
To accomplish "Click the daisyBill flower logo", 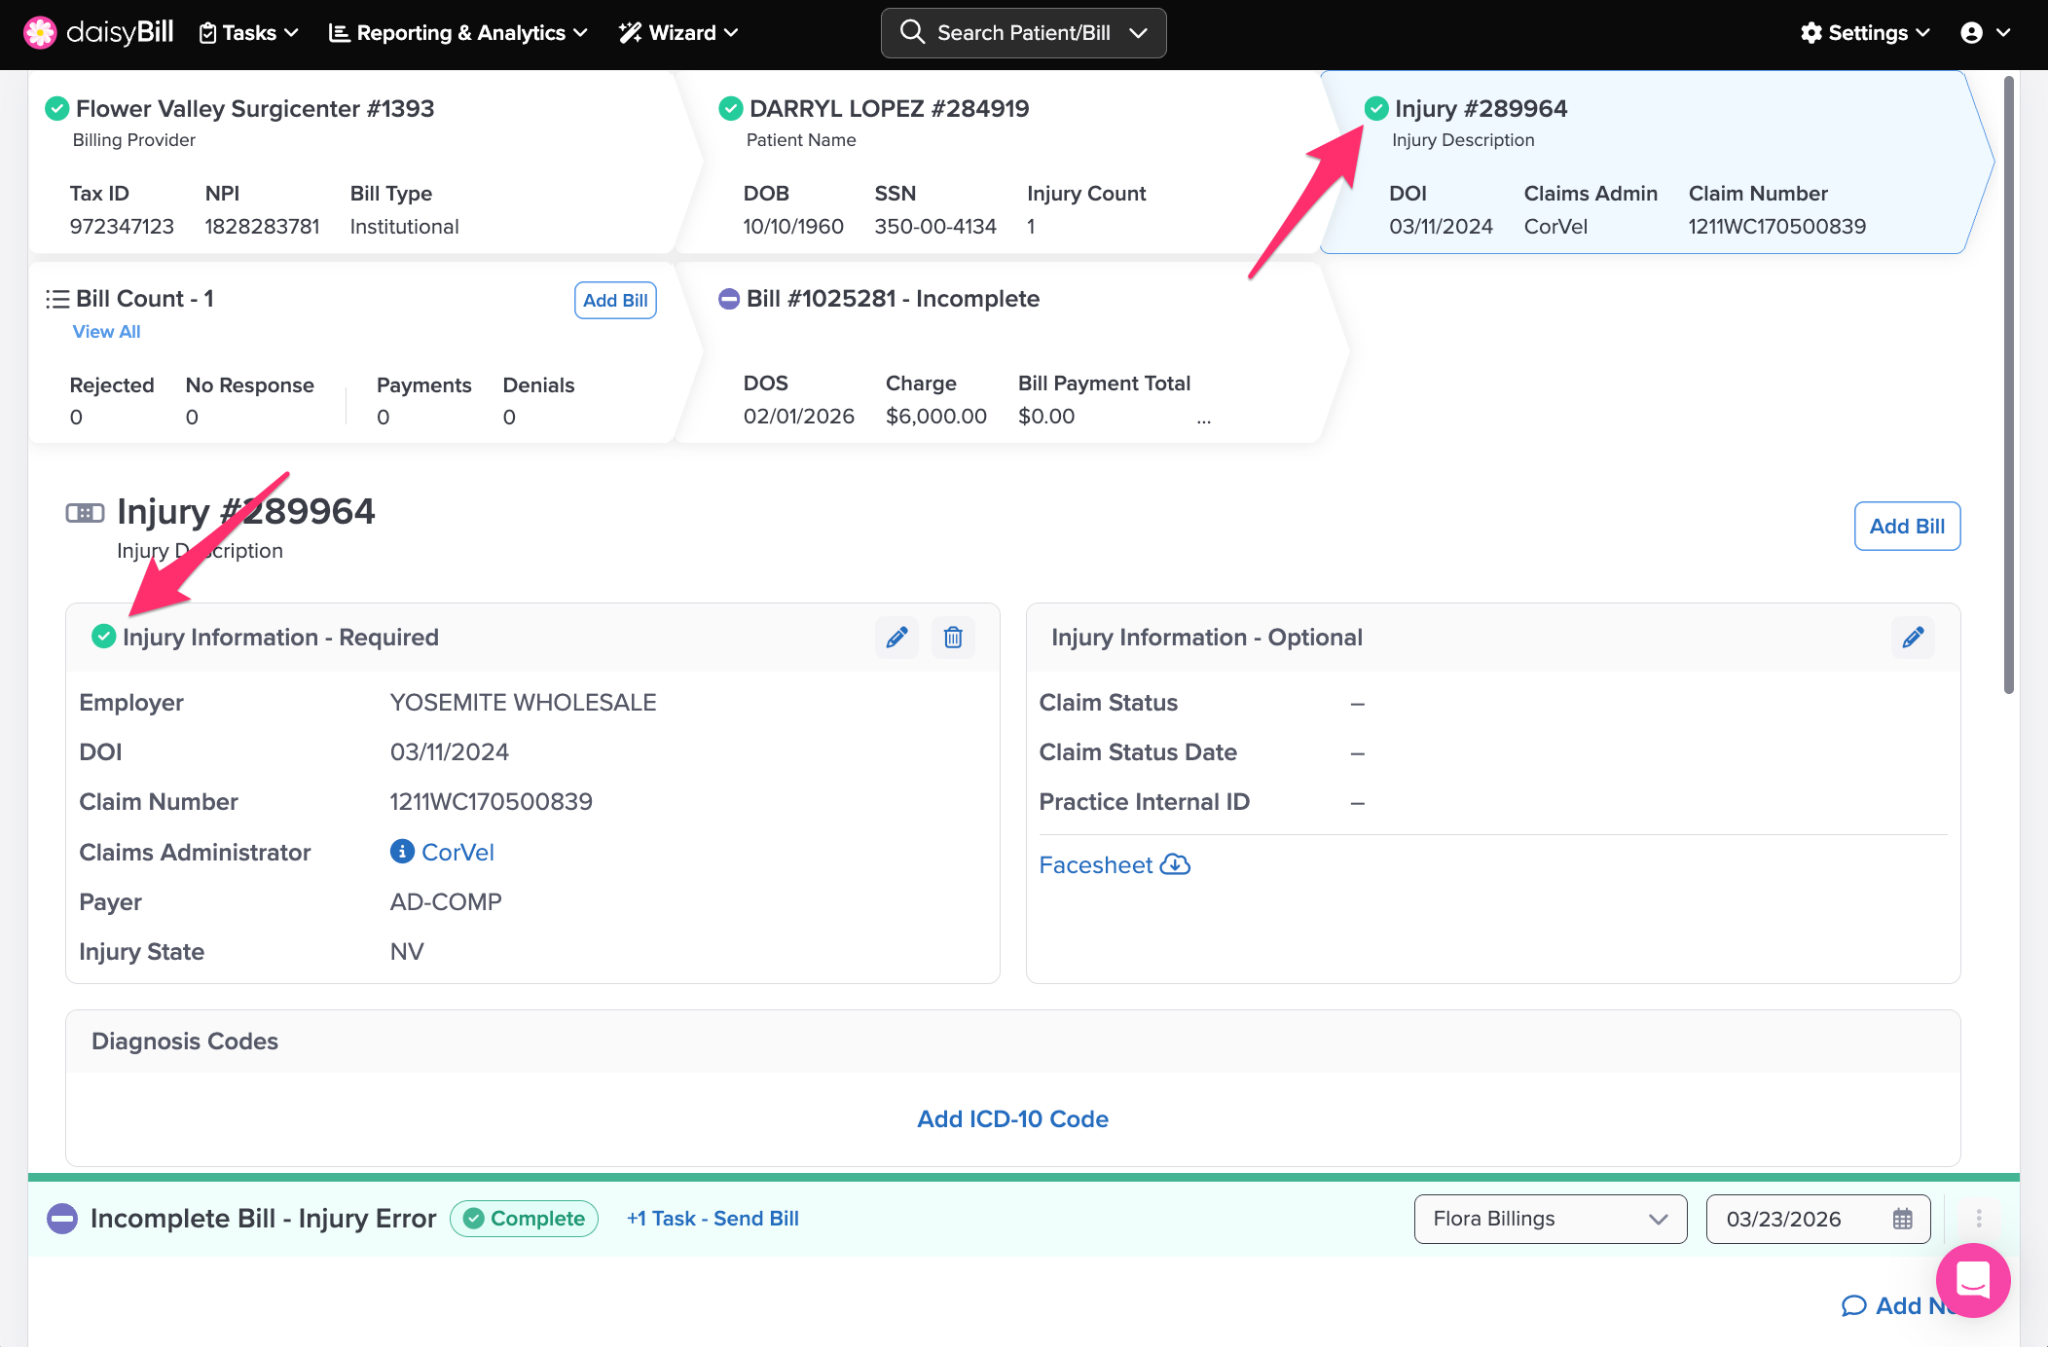I will coord(40,33).
